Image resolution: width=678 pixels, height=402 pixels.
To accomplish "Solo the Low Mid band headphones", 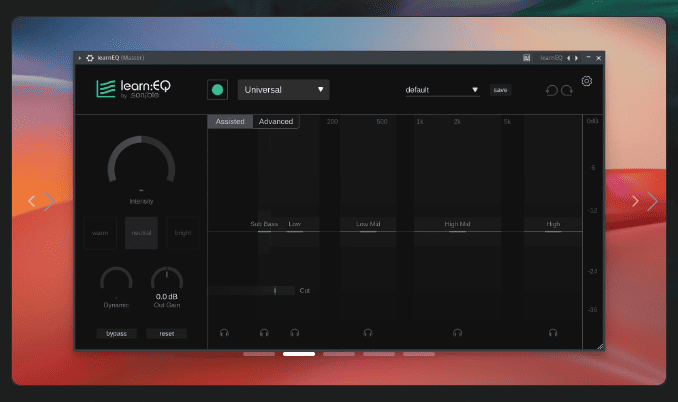I will click(x=368, y=333).
